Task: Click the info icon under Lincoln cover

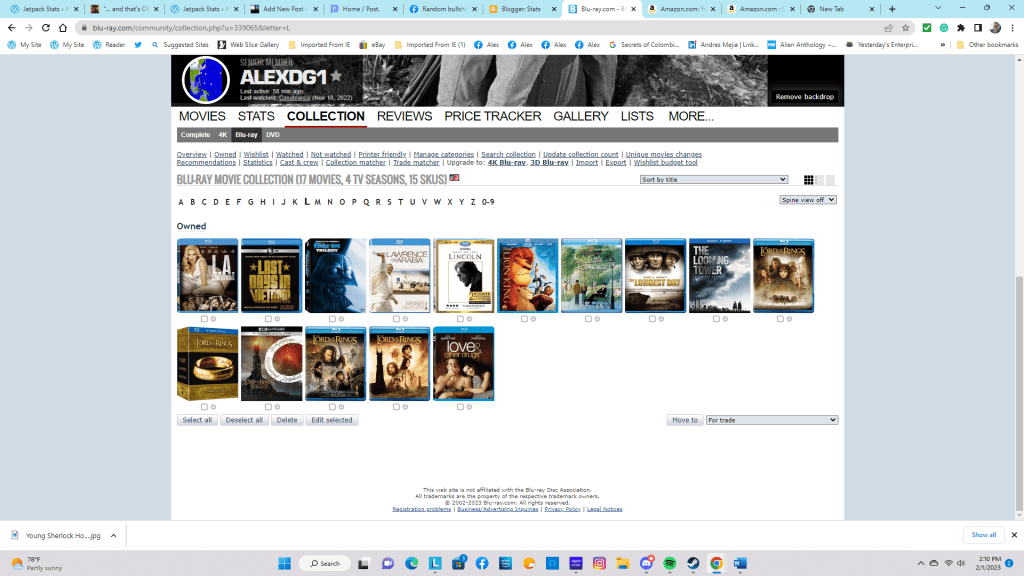Action: pyautogui.click(x=470, y=319)
